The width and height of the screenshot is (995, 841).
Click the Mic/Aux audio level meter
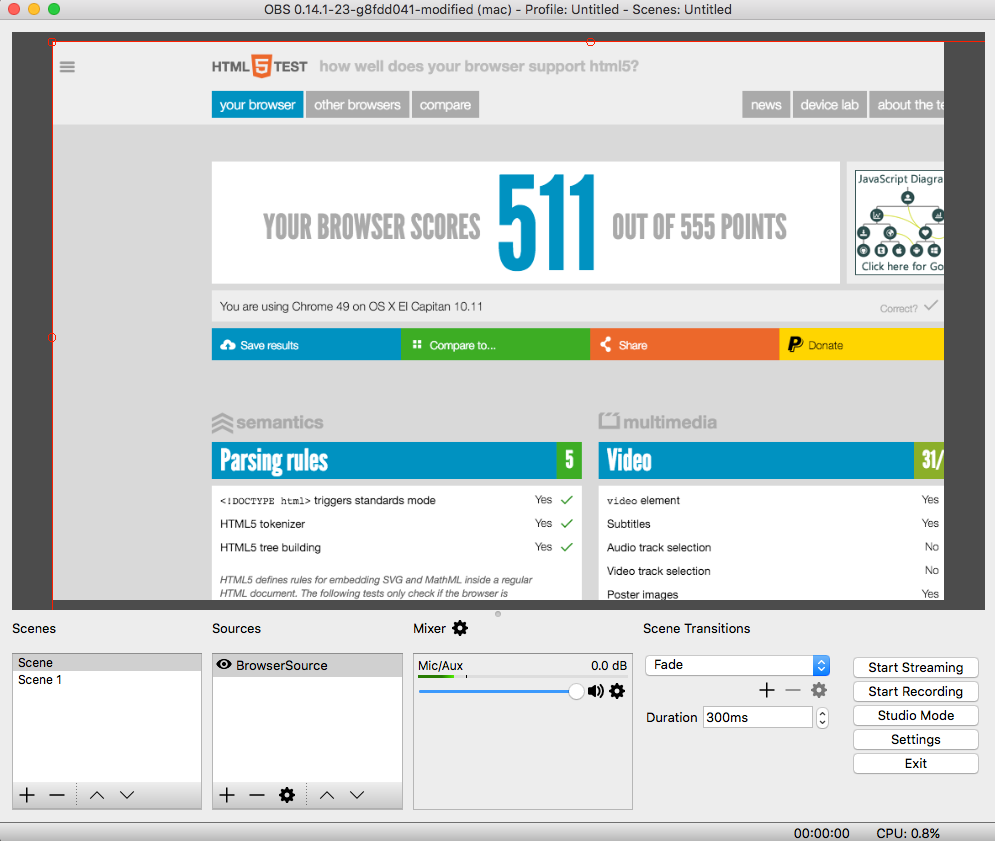[522, 677]
